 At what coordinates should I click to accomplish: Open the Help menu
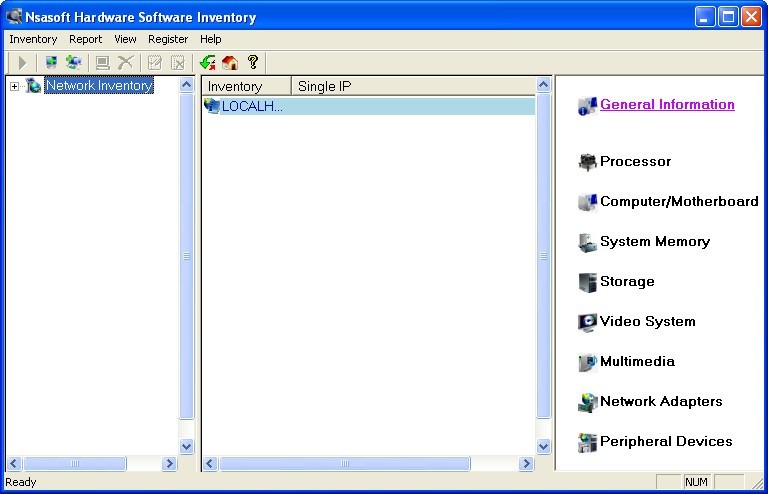(211, 39)
